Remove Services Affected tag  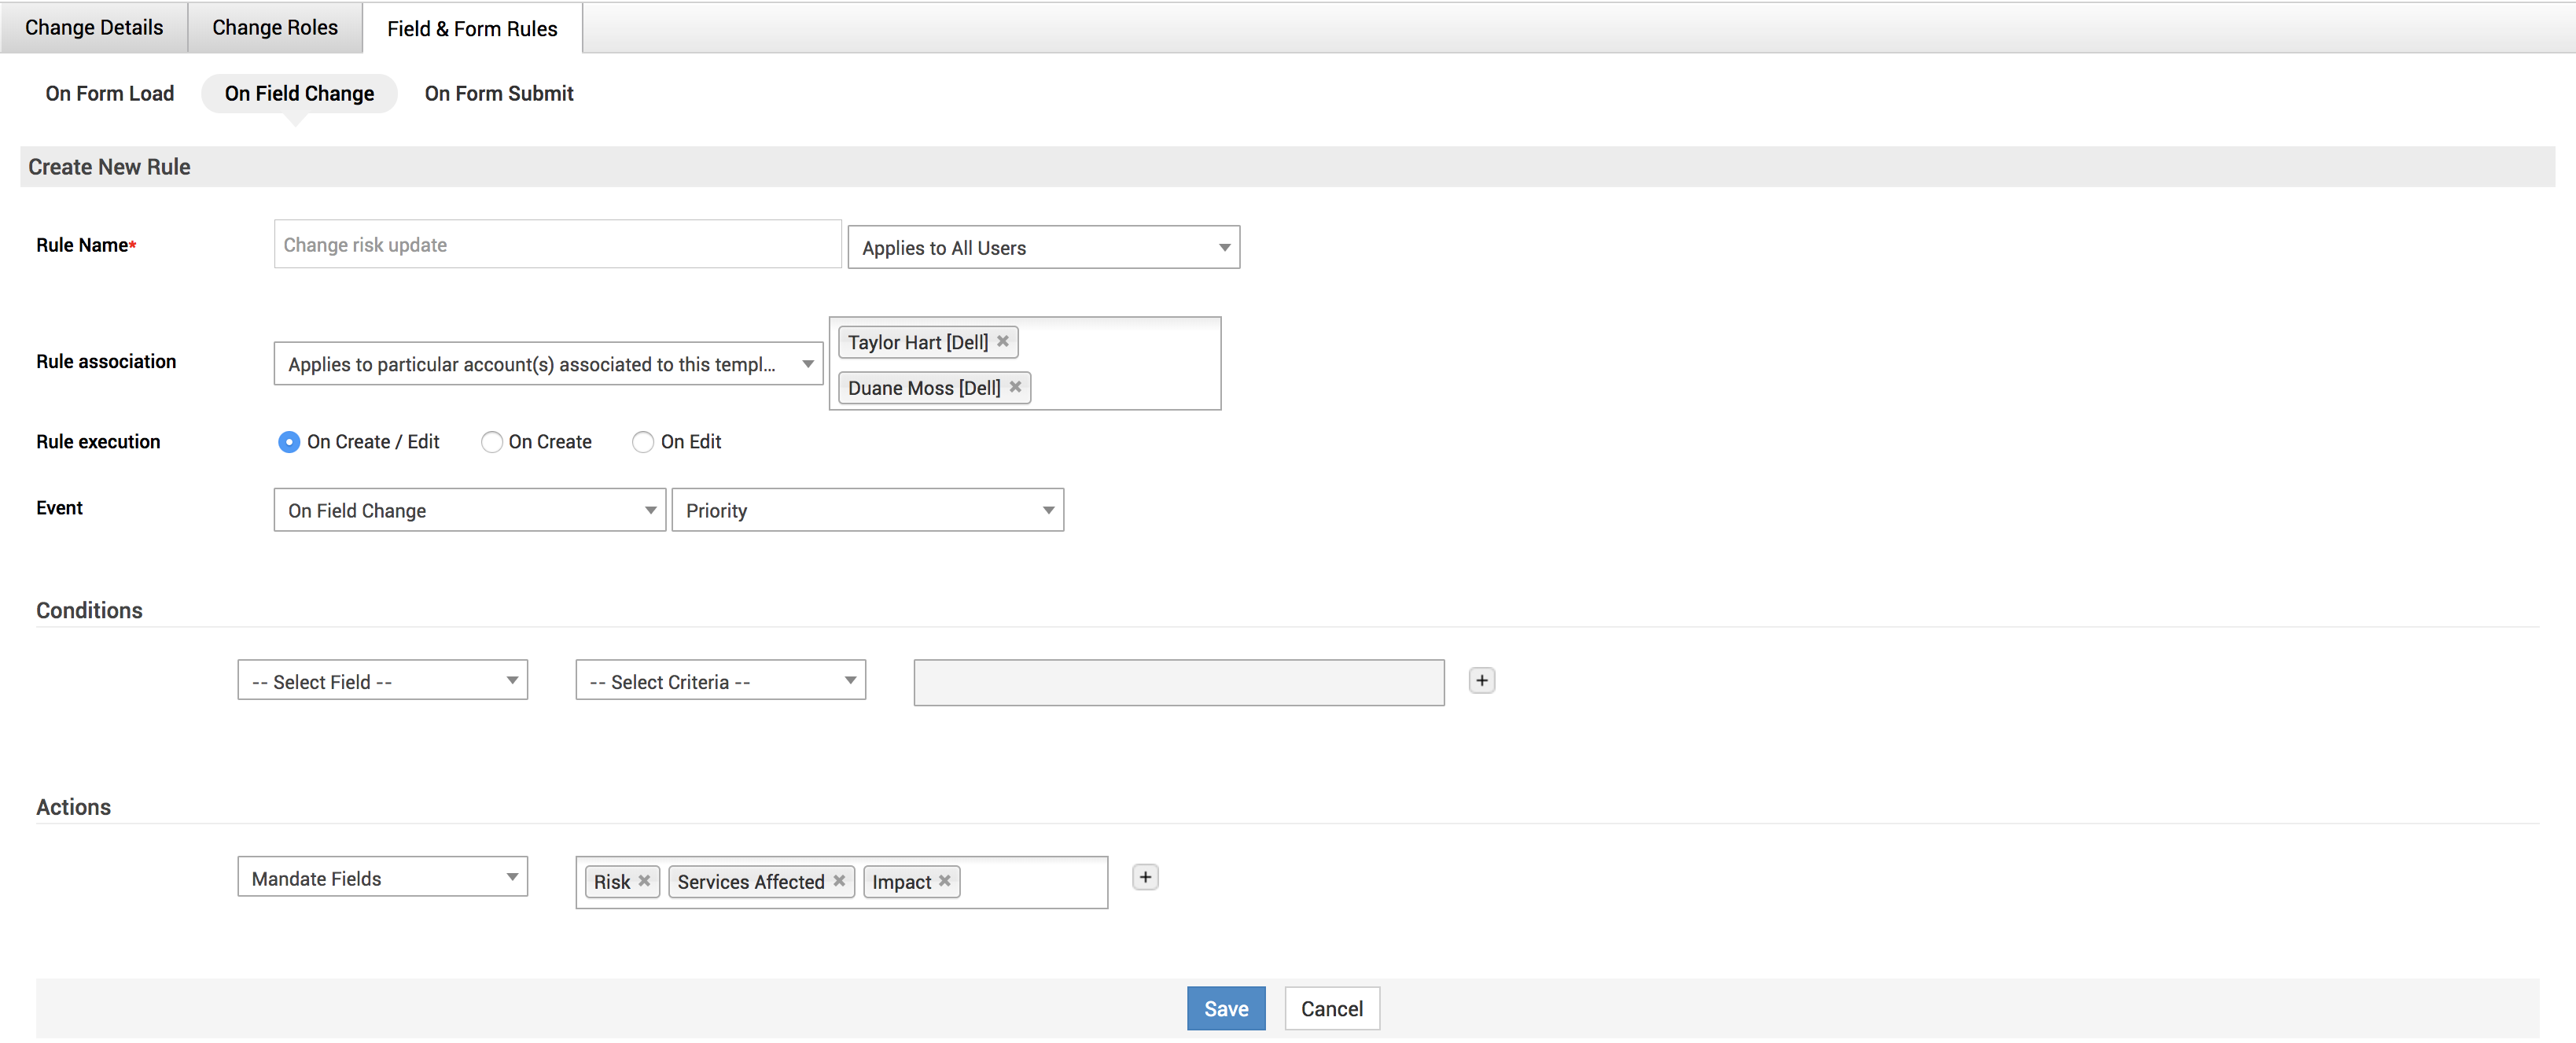click(839, 881)
